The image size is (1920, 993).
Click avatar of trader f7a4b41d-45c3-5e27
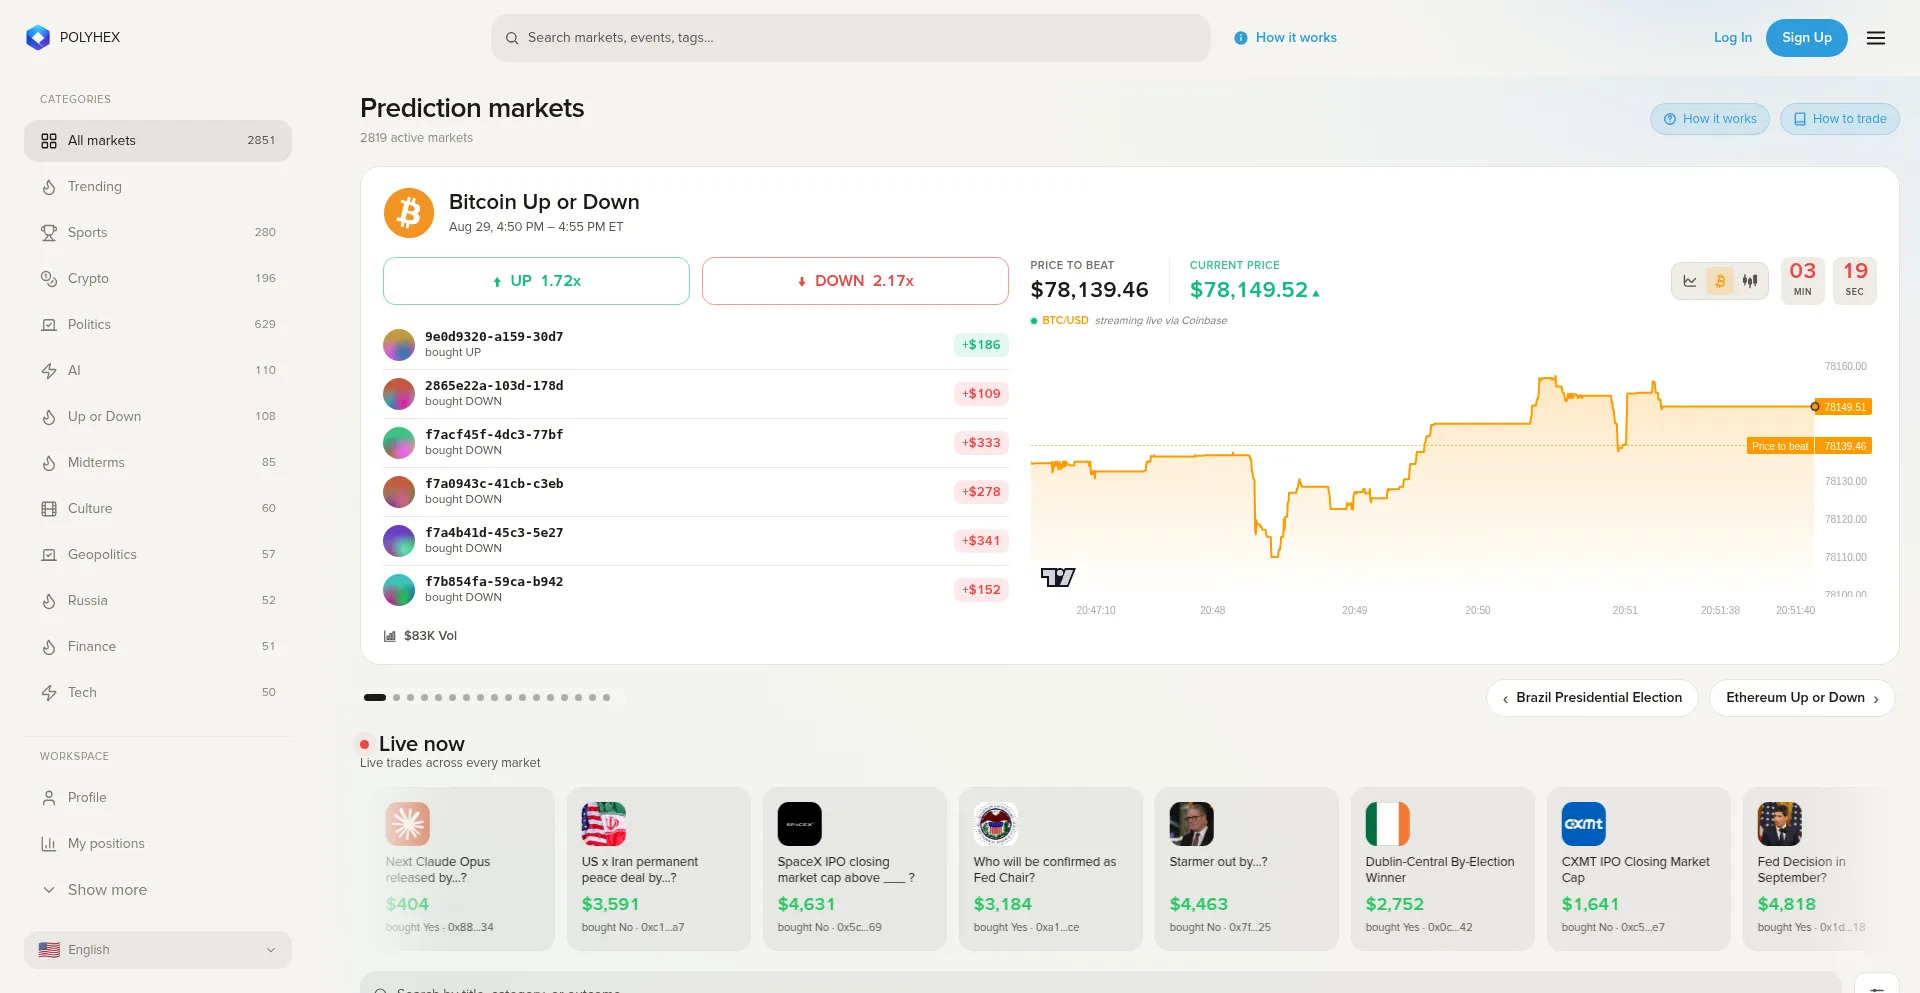[x=399, y=541]
